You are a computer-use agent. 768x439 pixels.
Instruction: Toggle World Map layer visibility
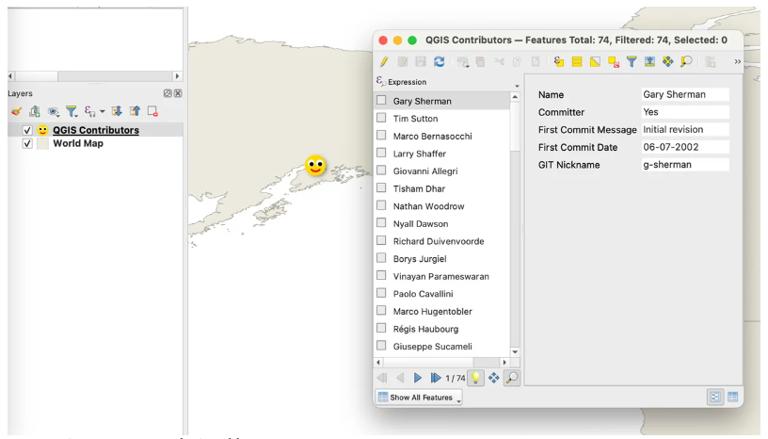click(x=27, y=144)
